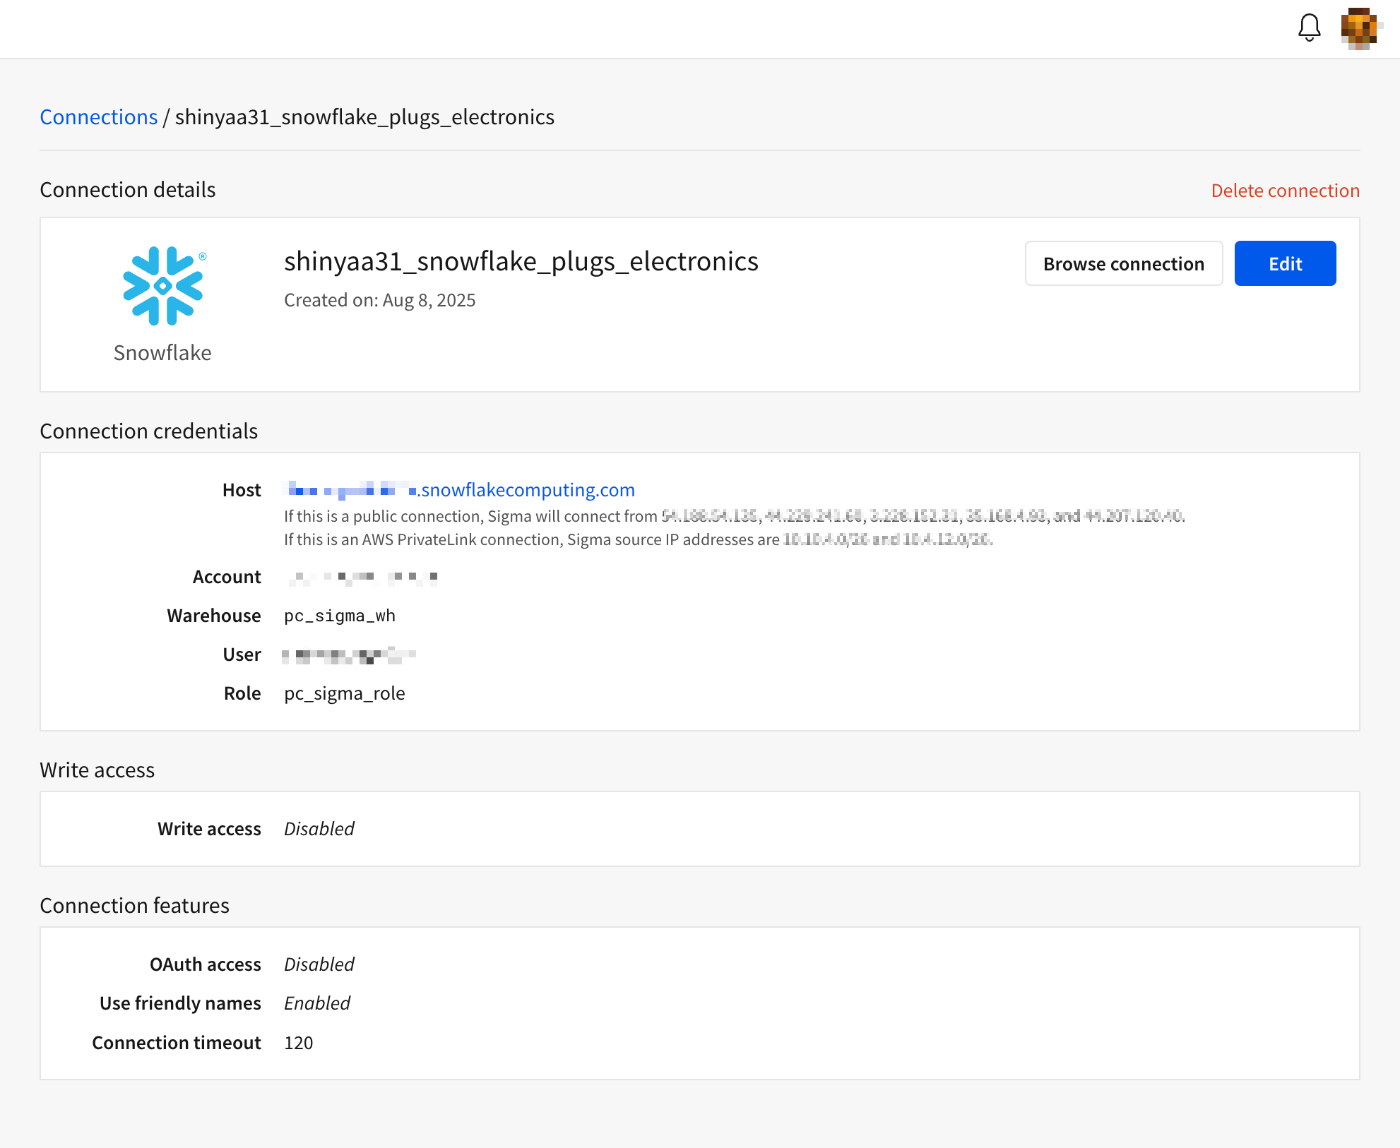
Task: Click the blue Edit button
Action: [1285, 264]
